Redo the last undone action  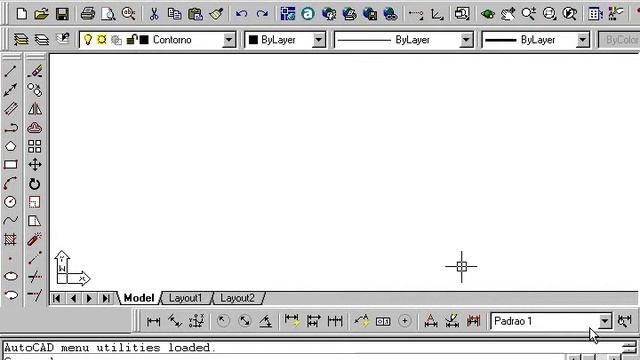tap(262, 14)
